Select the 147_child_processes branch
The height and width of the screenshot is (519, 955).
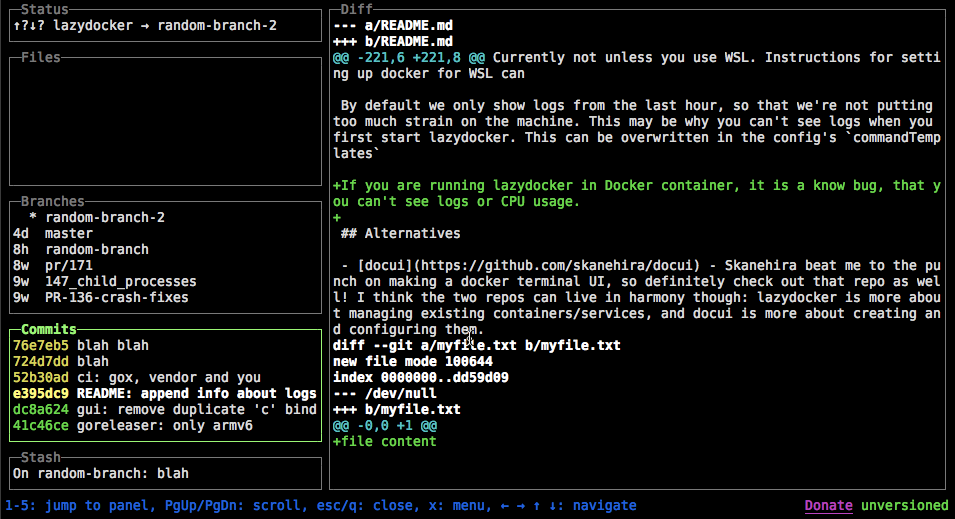click(x=165, y=281)
